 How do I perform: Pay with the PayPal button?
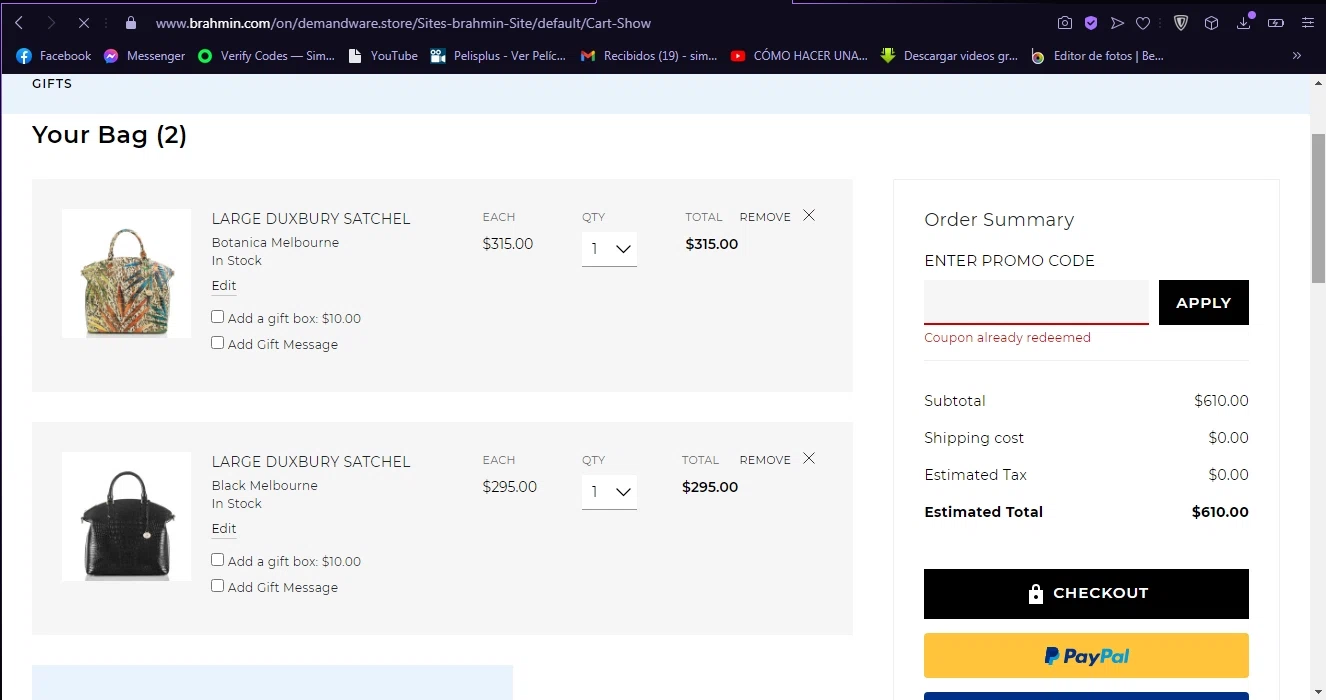1086,656
